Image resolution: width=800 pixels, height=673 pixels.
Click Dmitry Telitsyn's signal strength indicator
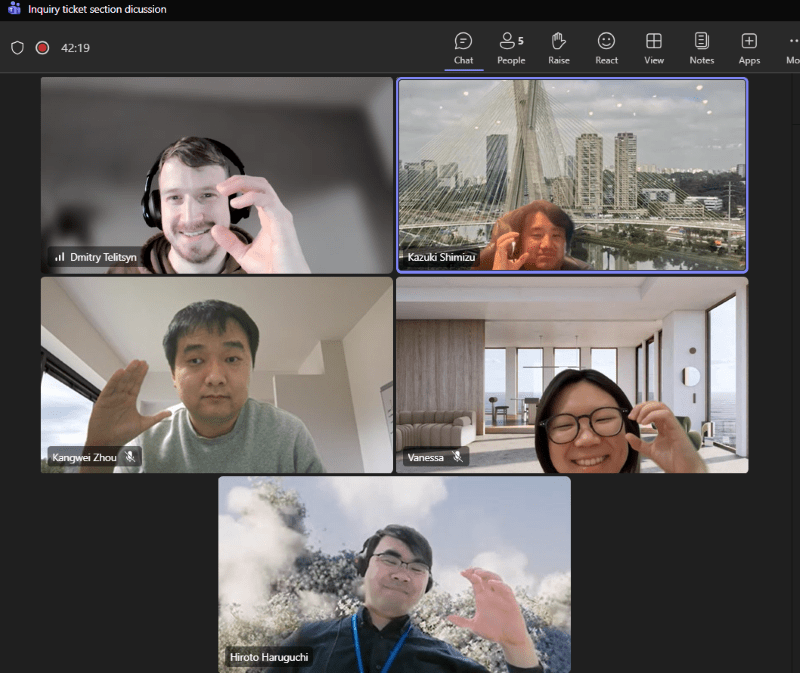point(59,257)
